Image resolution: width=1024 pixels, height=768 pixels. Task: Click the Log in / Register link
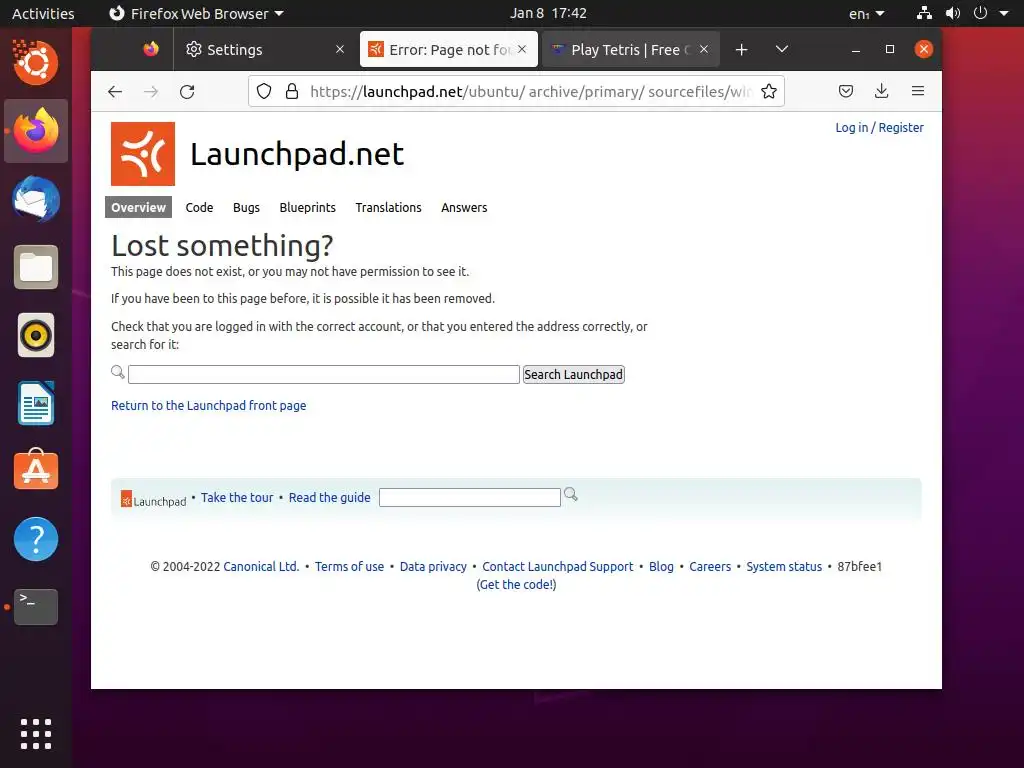click(880, 128)
